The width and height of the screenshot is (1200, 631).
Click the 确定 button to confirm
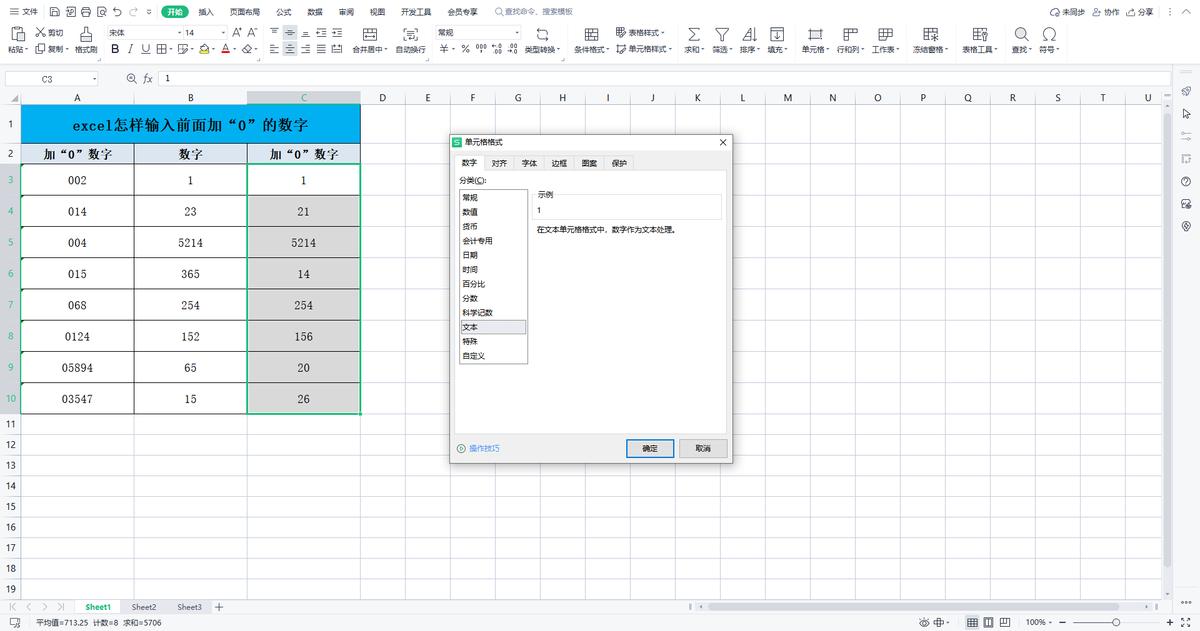point(650,448)
